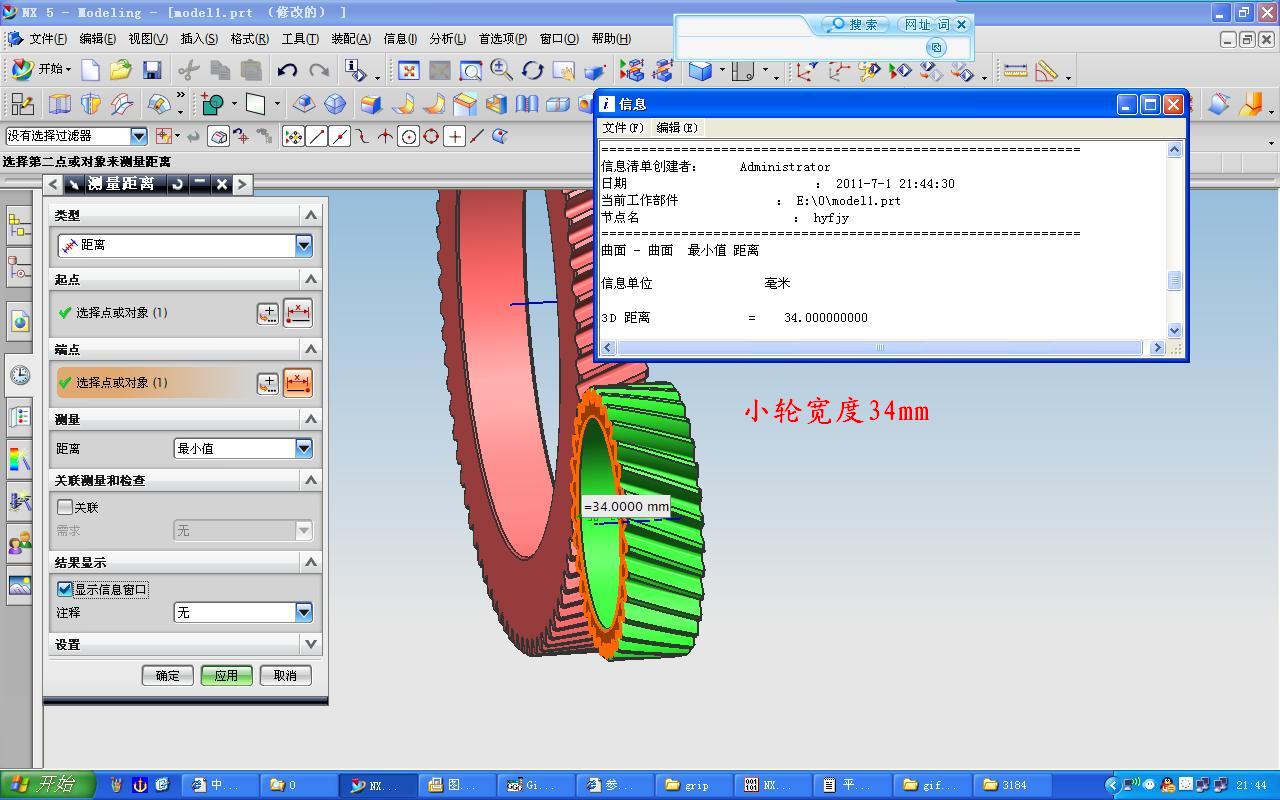
Task: Expand the 设置 section
Action: pyautogui.click(x=310, y=644)
